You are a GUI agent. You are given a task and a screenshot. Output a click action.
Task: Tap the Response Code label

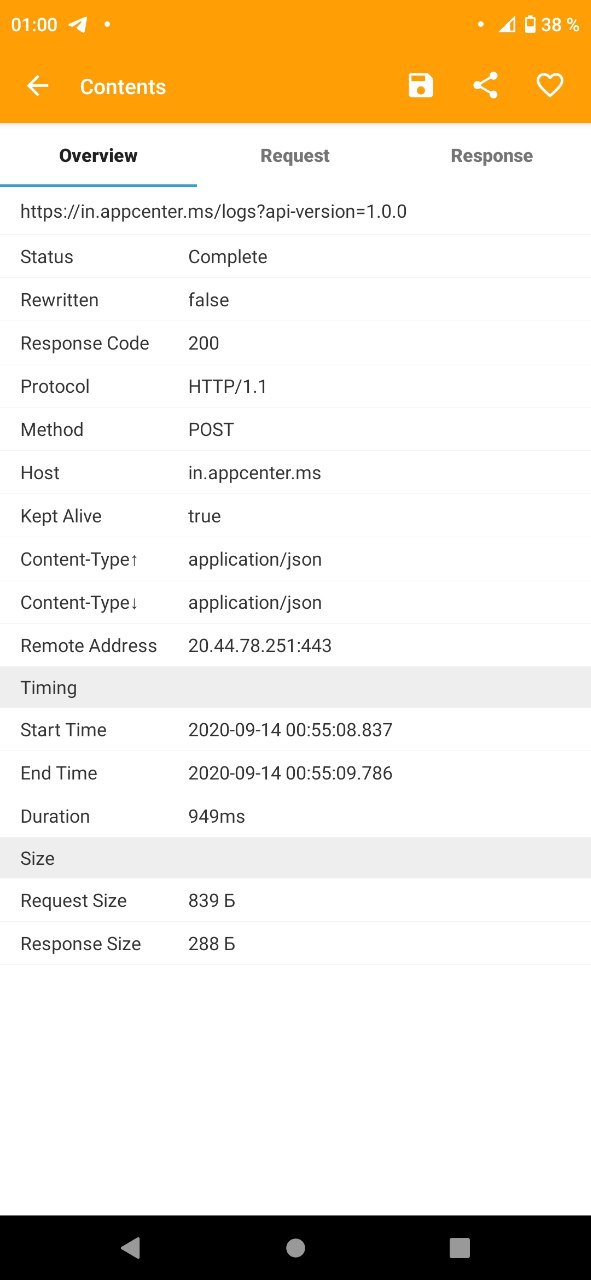(x=85, y=343)
